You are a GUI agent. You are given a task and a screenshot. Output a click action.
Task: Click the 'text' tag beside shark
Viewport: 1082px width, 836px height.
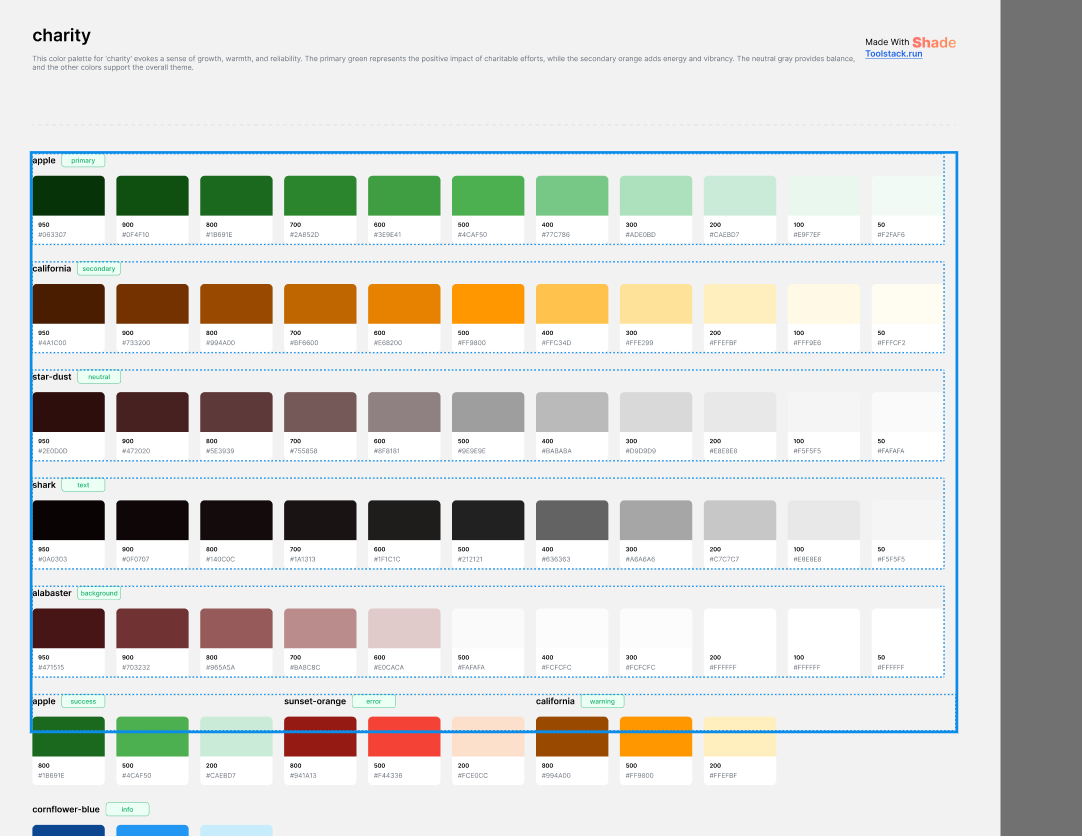pyautogui.click(x=83, y=486)
